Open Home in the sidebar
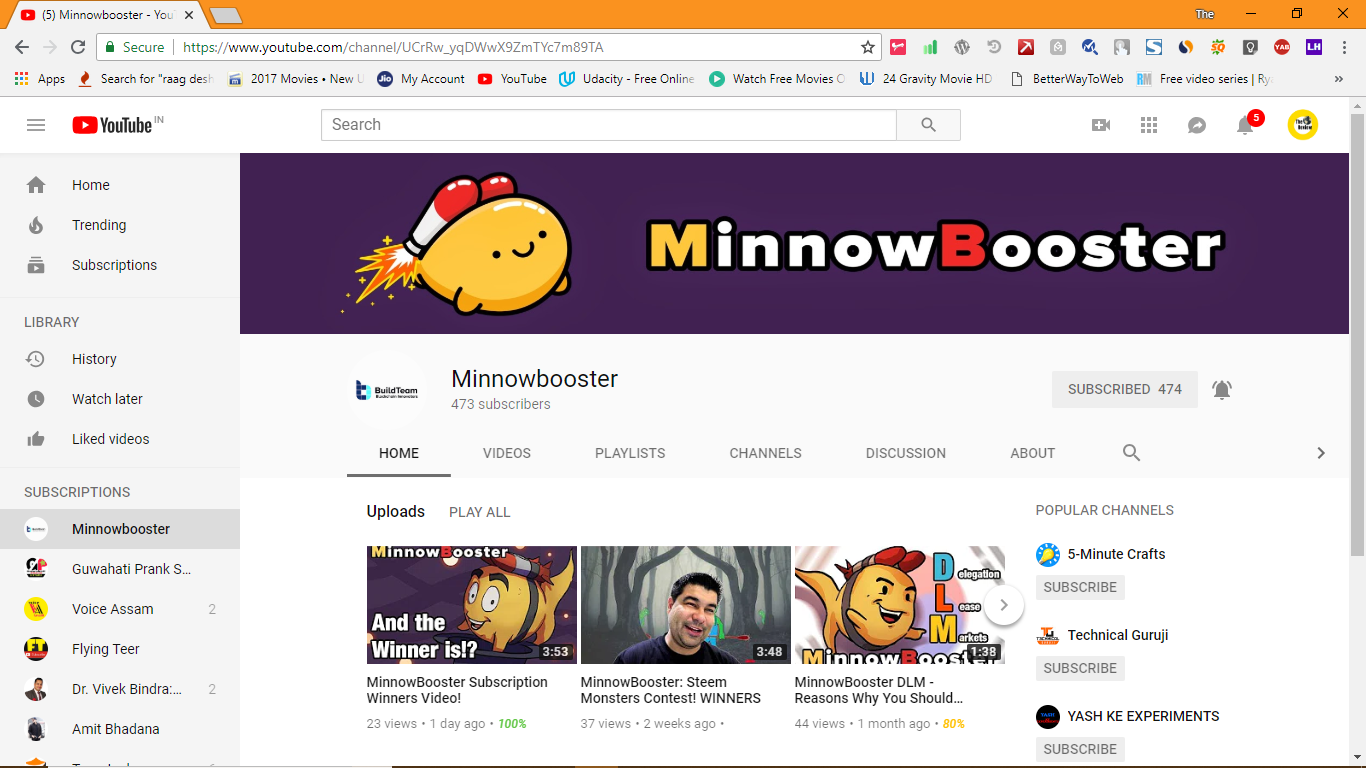The height and width of the screenshot is (768, 1366). tap(120, 185)
